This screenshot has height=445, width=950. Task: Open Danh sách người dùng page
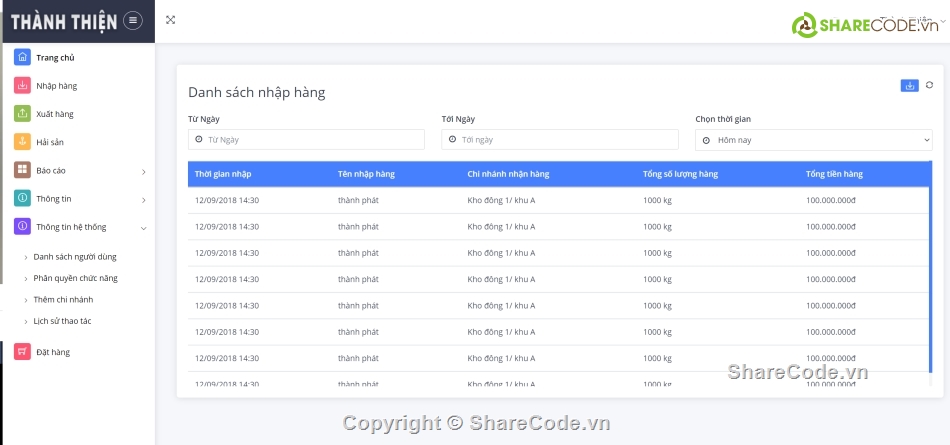(x=75, y=257)
